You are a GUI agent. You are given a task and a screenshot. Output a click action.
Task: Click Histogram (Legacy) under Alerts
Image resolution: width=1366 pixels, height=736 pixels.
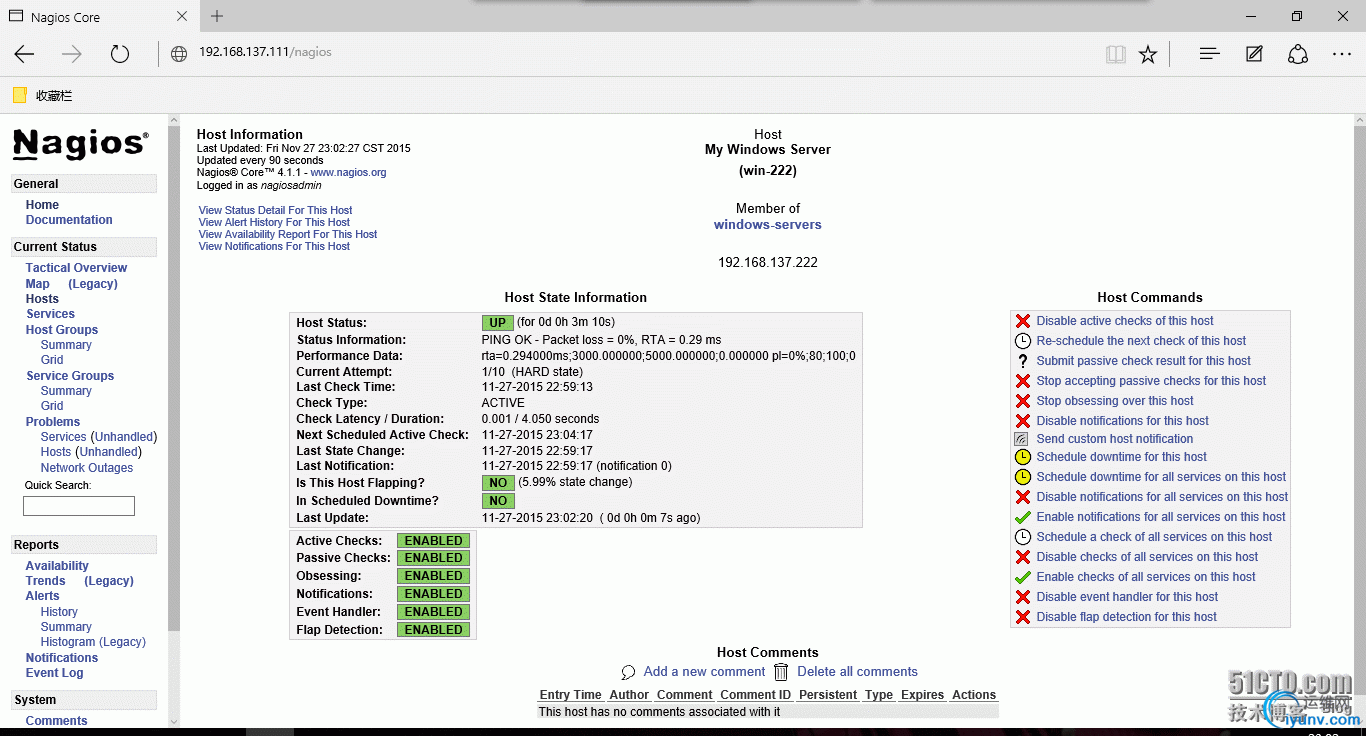click(x=93, y=642)
